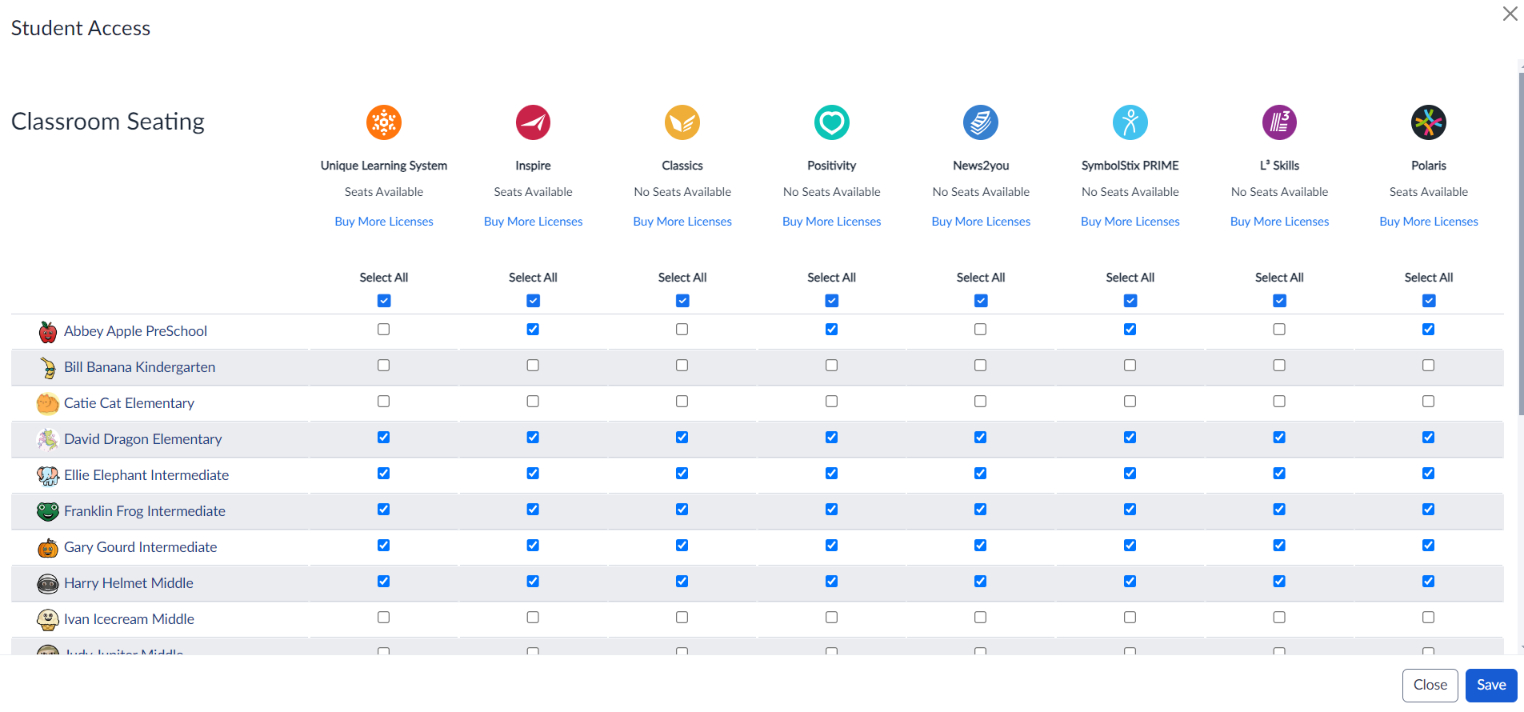
Task: Click the Save button
Action: 1491,685
